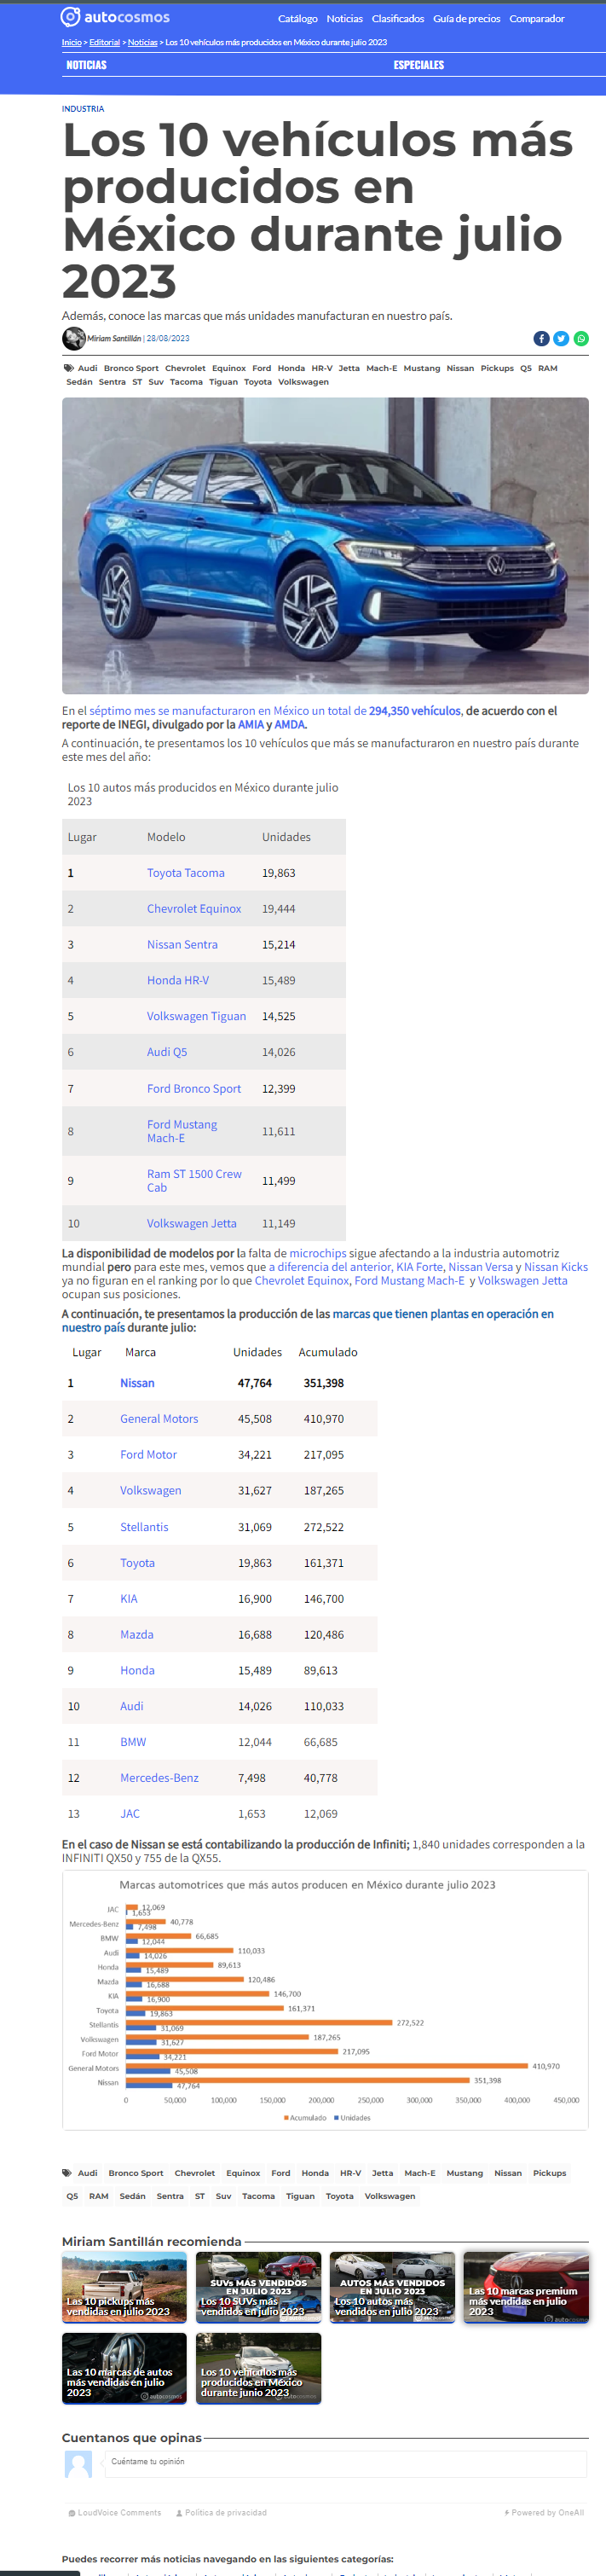Select the NOTICIAS tab
606x2576 pixels.
(x=86, y=65)
